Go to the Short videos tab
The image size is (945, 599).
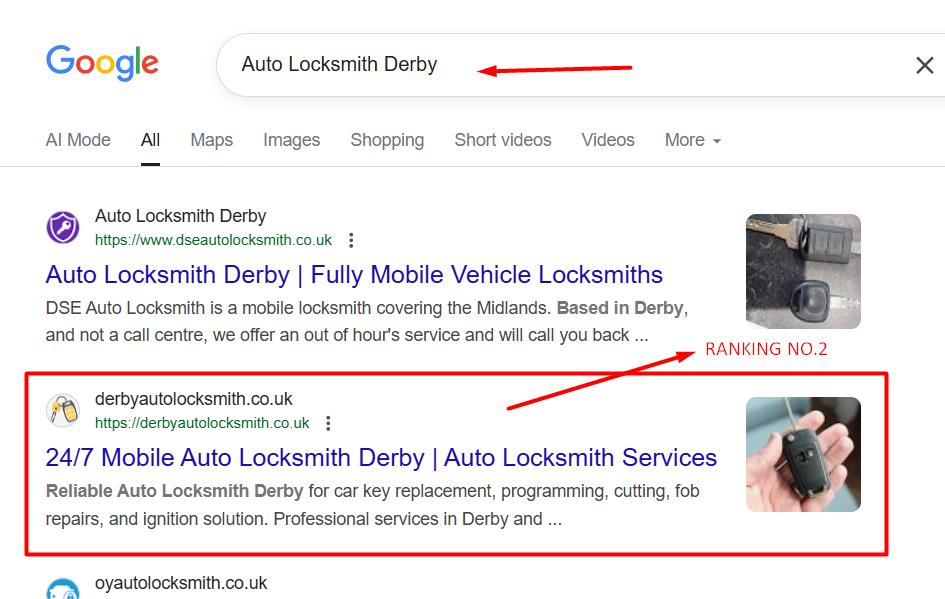coord(502,140)
